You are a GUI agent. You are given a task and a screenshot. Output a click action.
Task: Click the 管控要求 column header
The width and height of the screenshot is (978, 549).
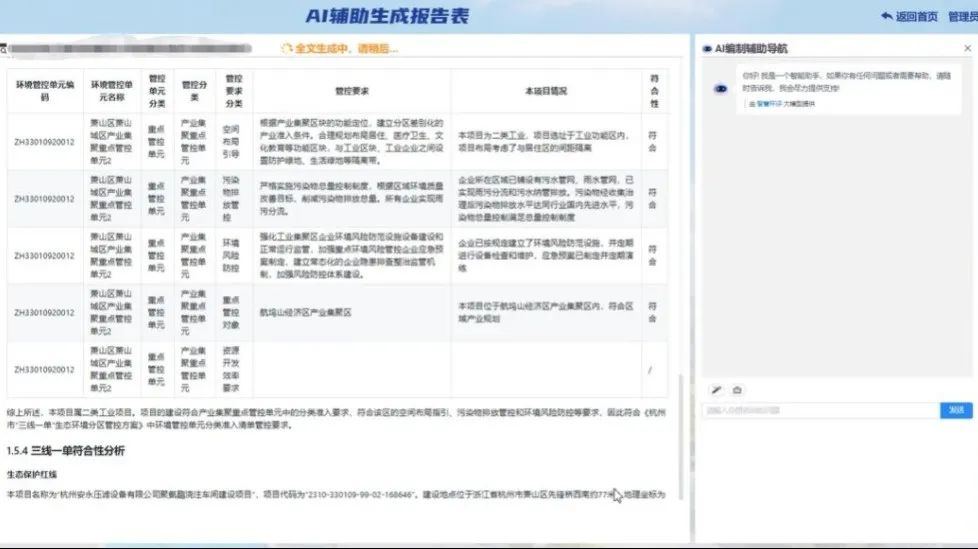352,91
